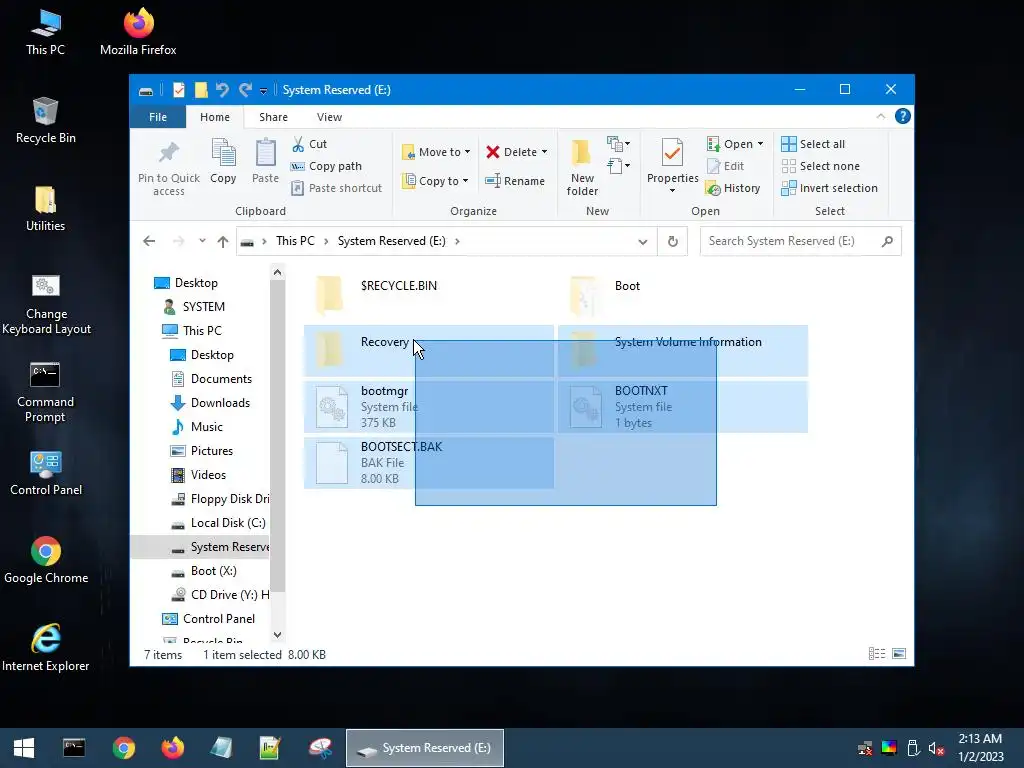Open Local Disk (C:) in navigation pane
This screenshot has width=1024, height=768.
tap(227, 523)
